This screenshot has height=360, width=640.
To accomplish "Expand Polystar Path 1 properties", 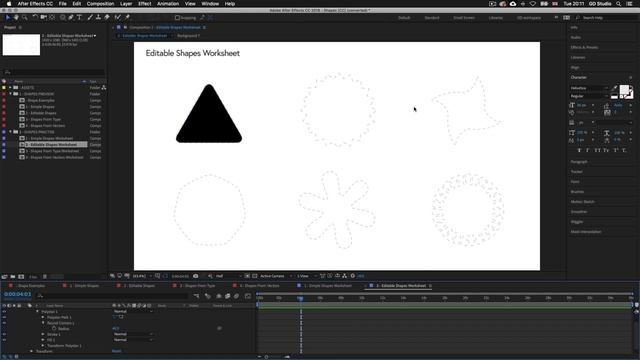I will point(43,317).
